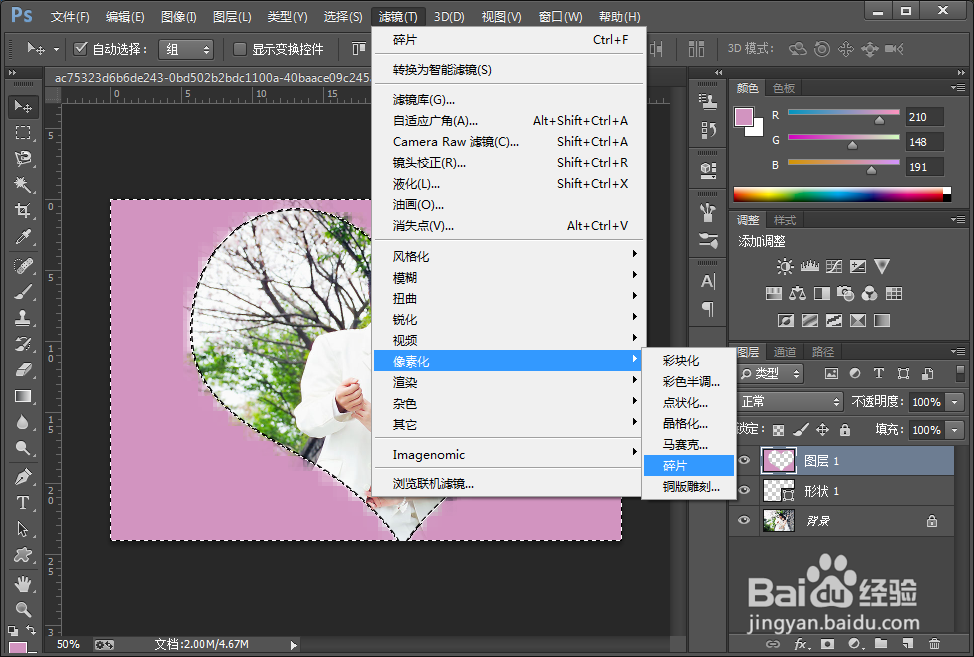The width and height of the screenshot is (974, 657).
Task: Switch to the 通道 tab
Action: point(784,351)
